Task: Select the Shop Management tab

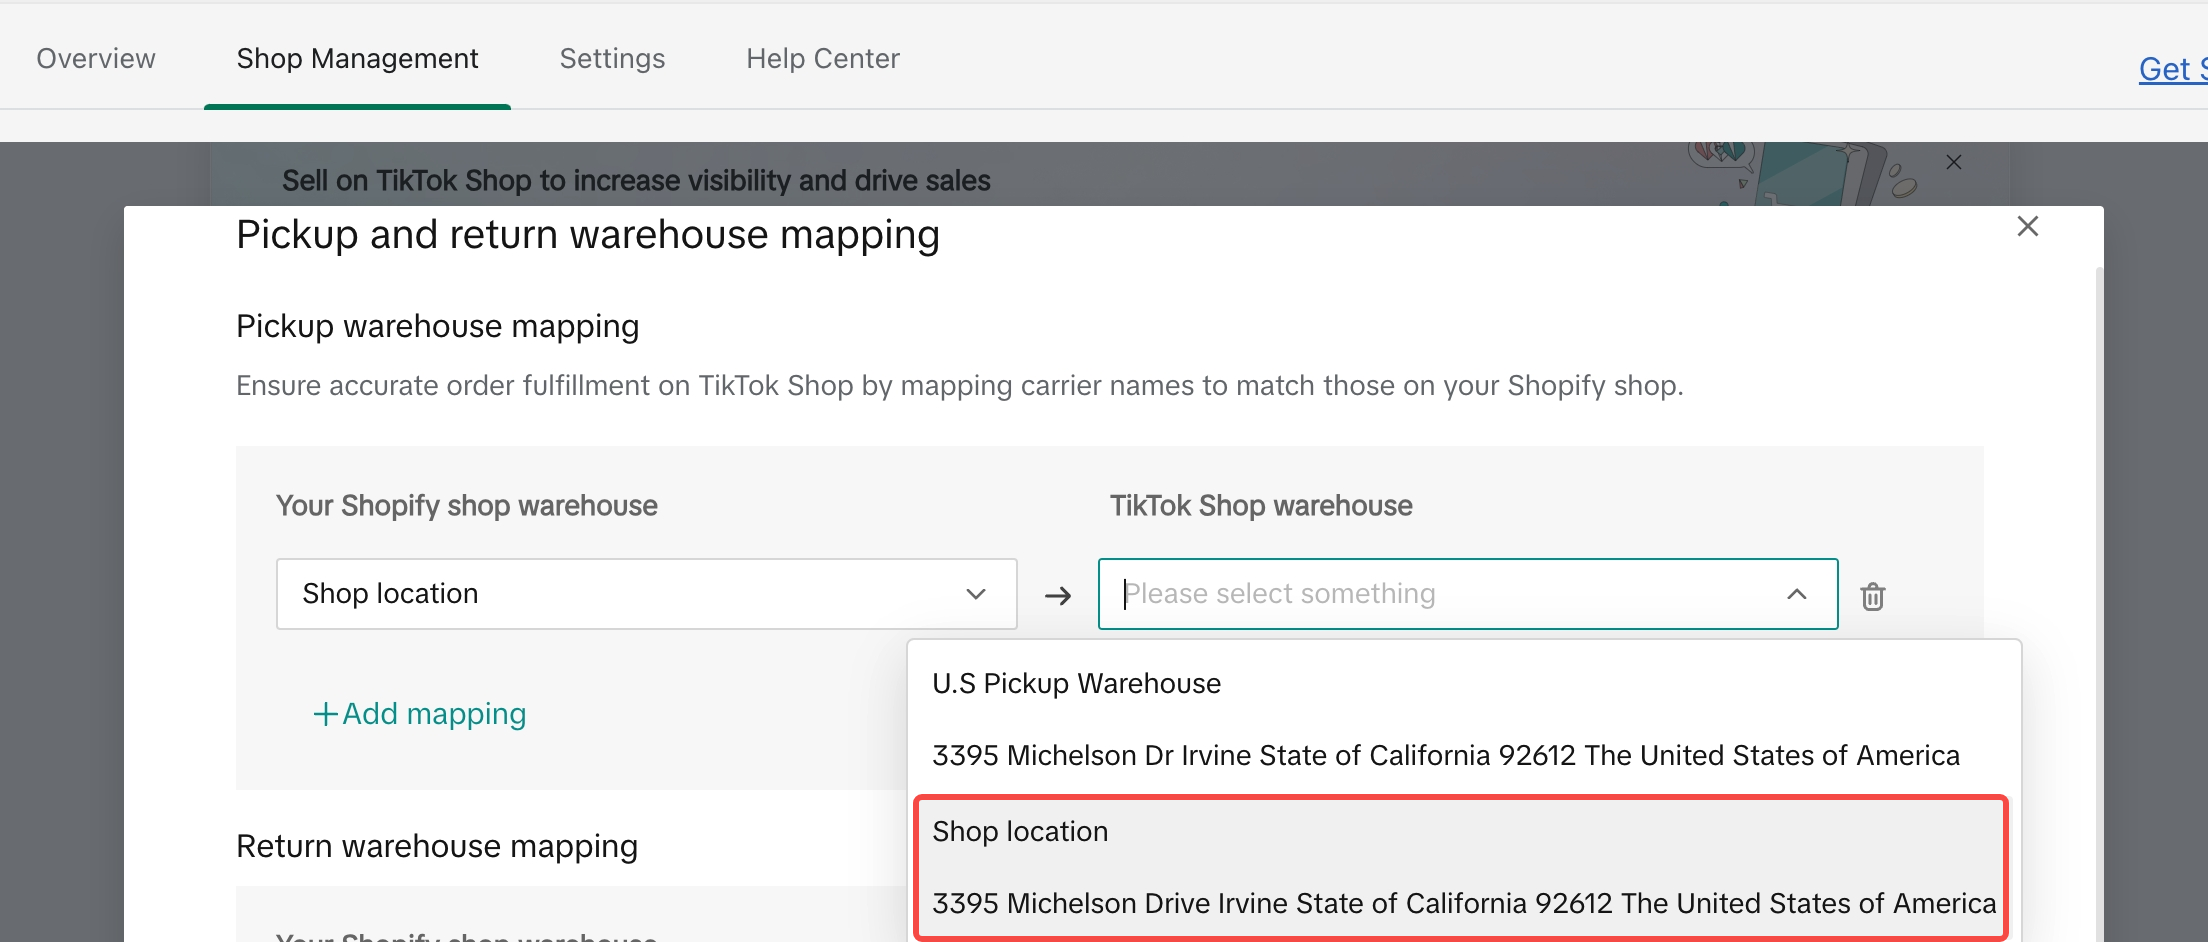Action: 357,59
